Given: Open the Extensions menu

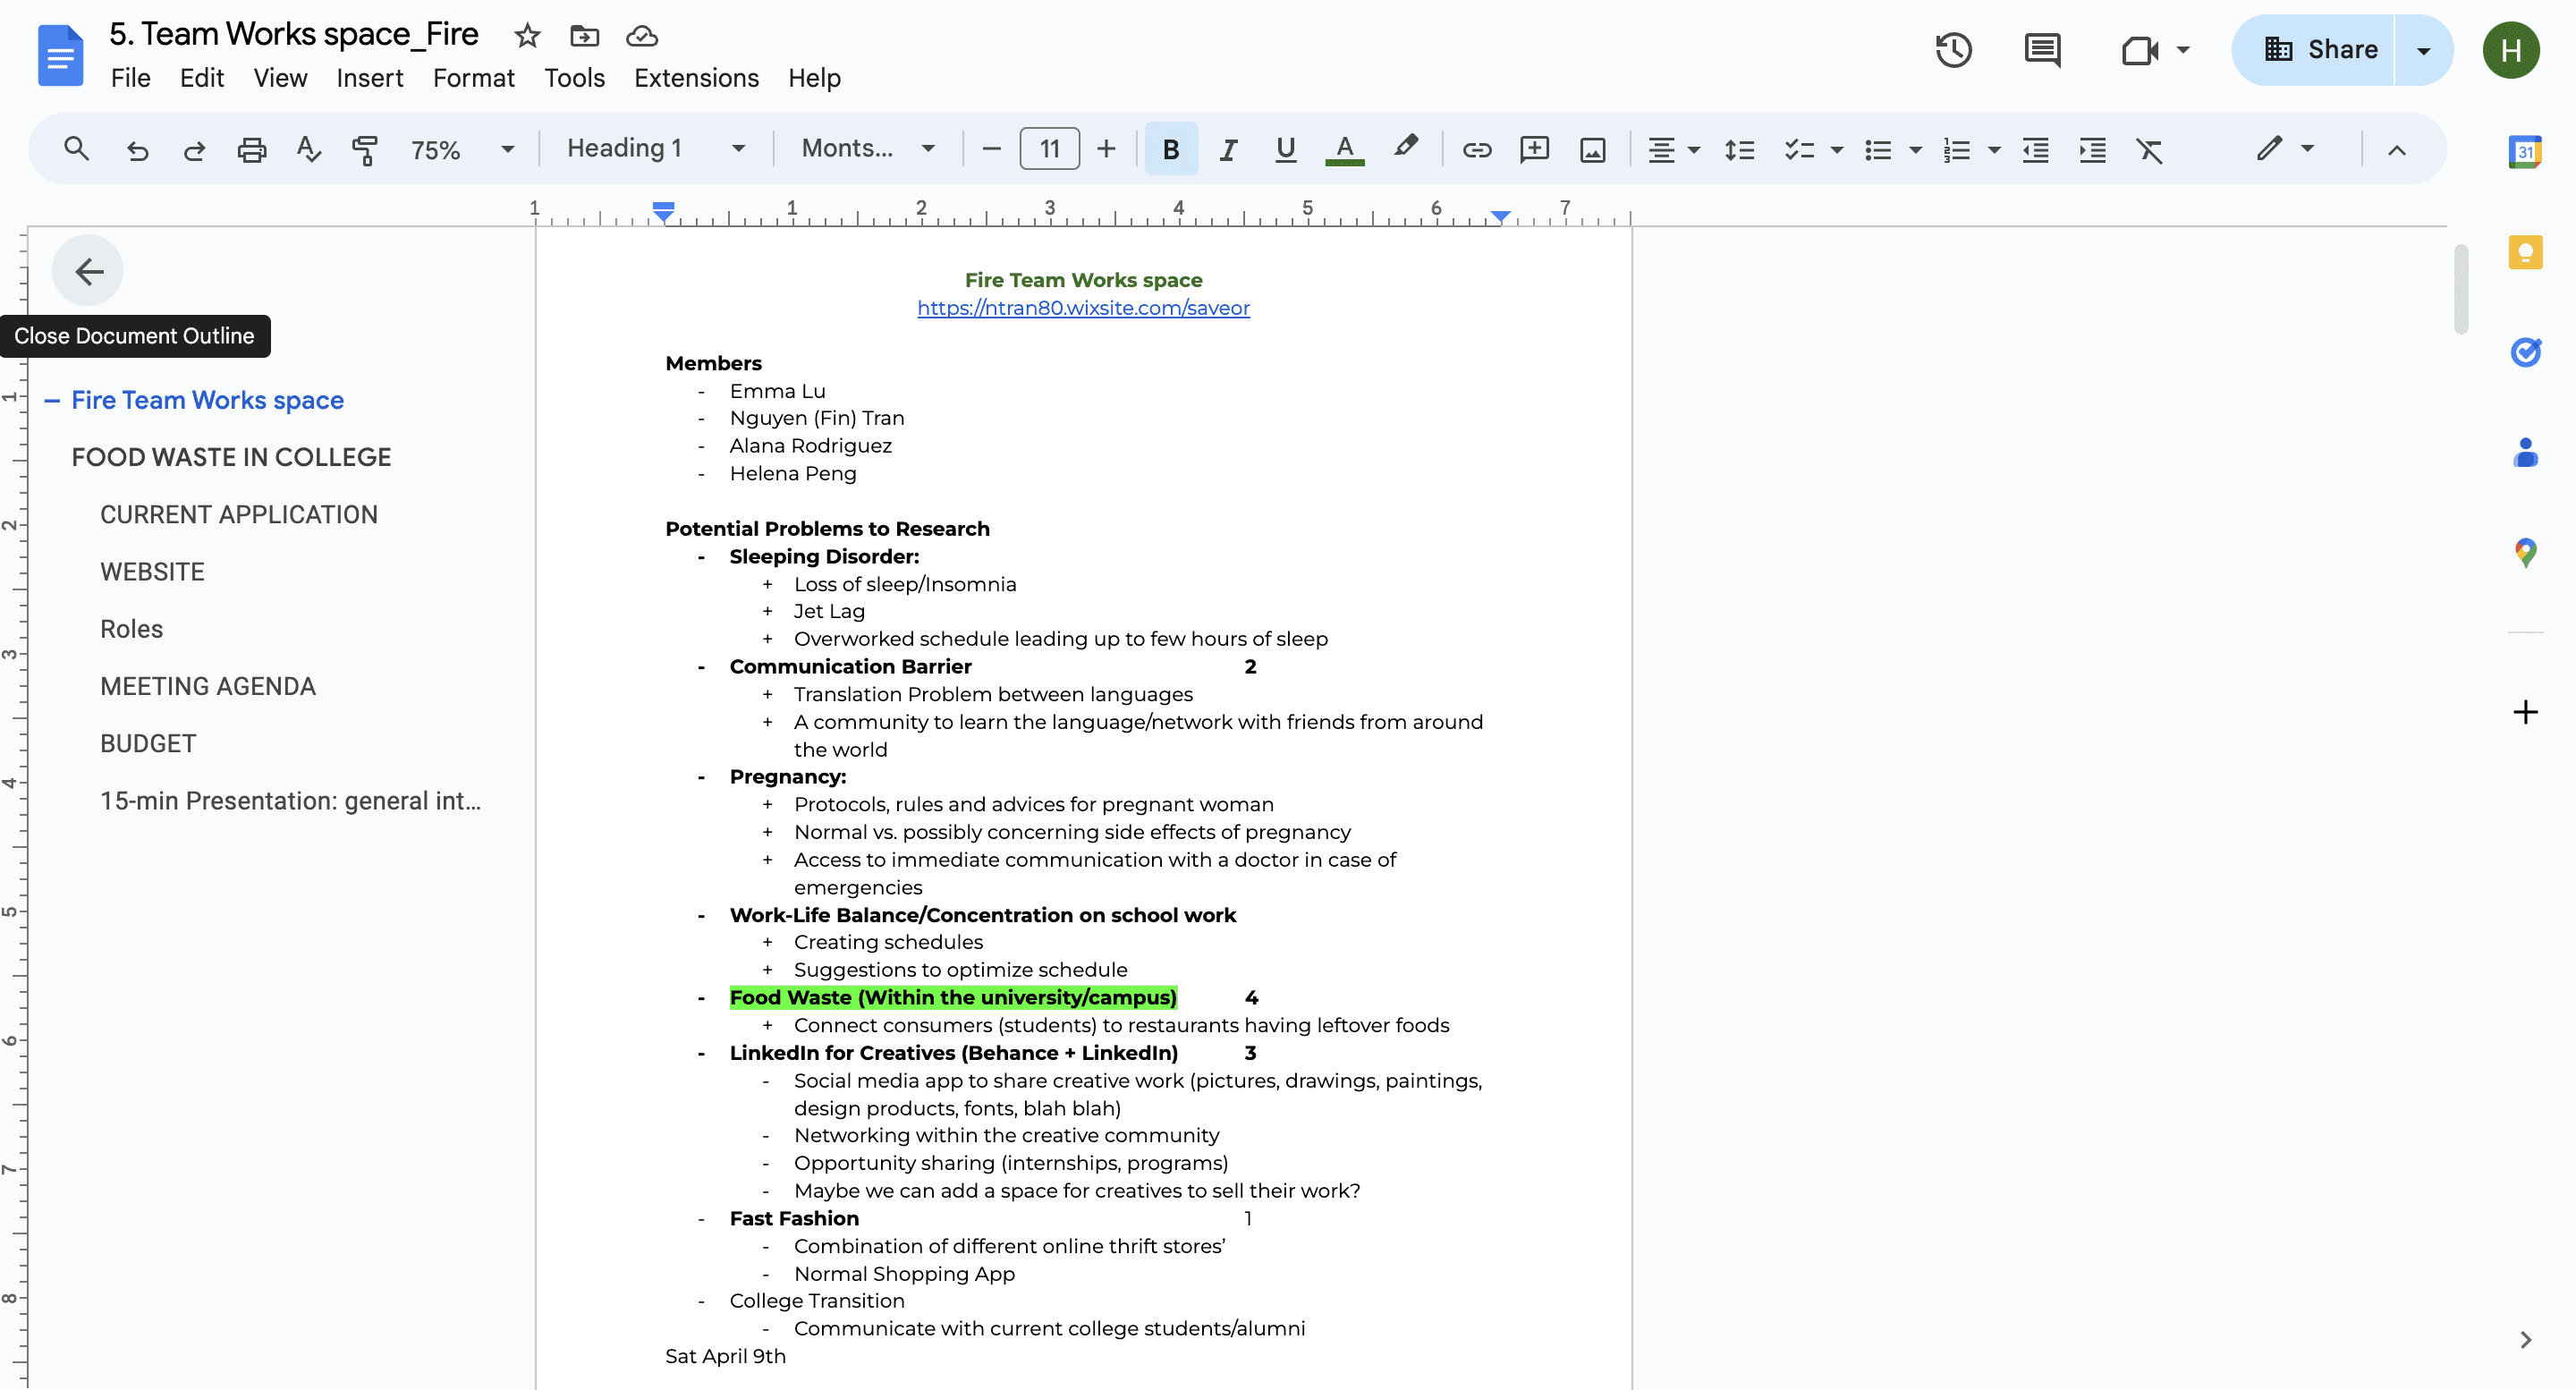Looking at the screenshot, I should point(696,78).
